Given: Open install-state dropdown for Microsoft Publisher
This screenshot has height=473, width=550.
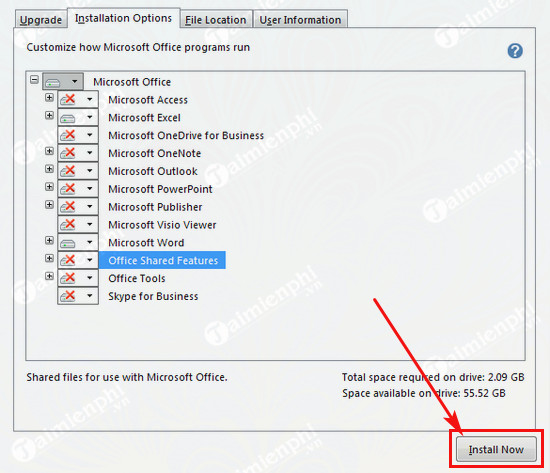Looking at the screenshot, I should coord(78,207).
